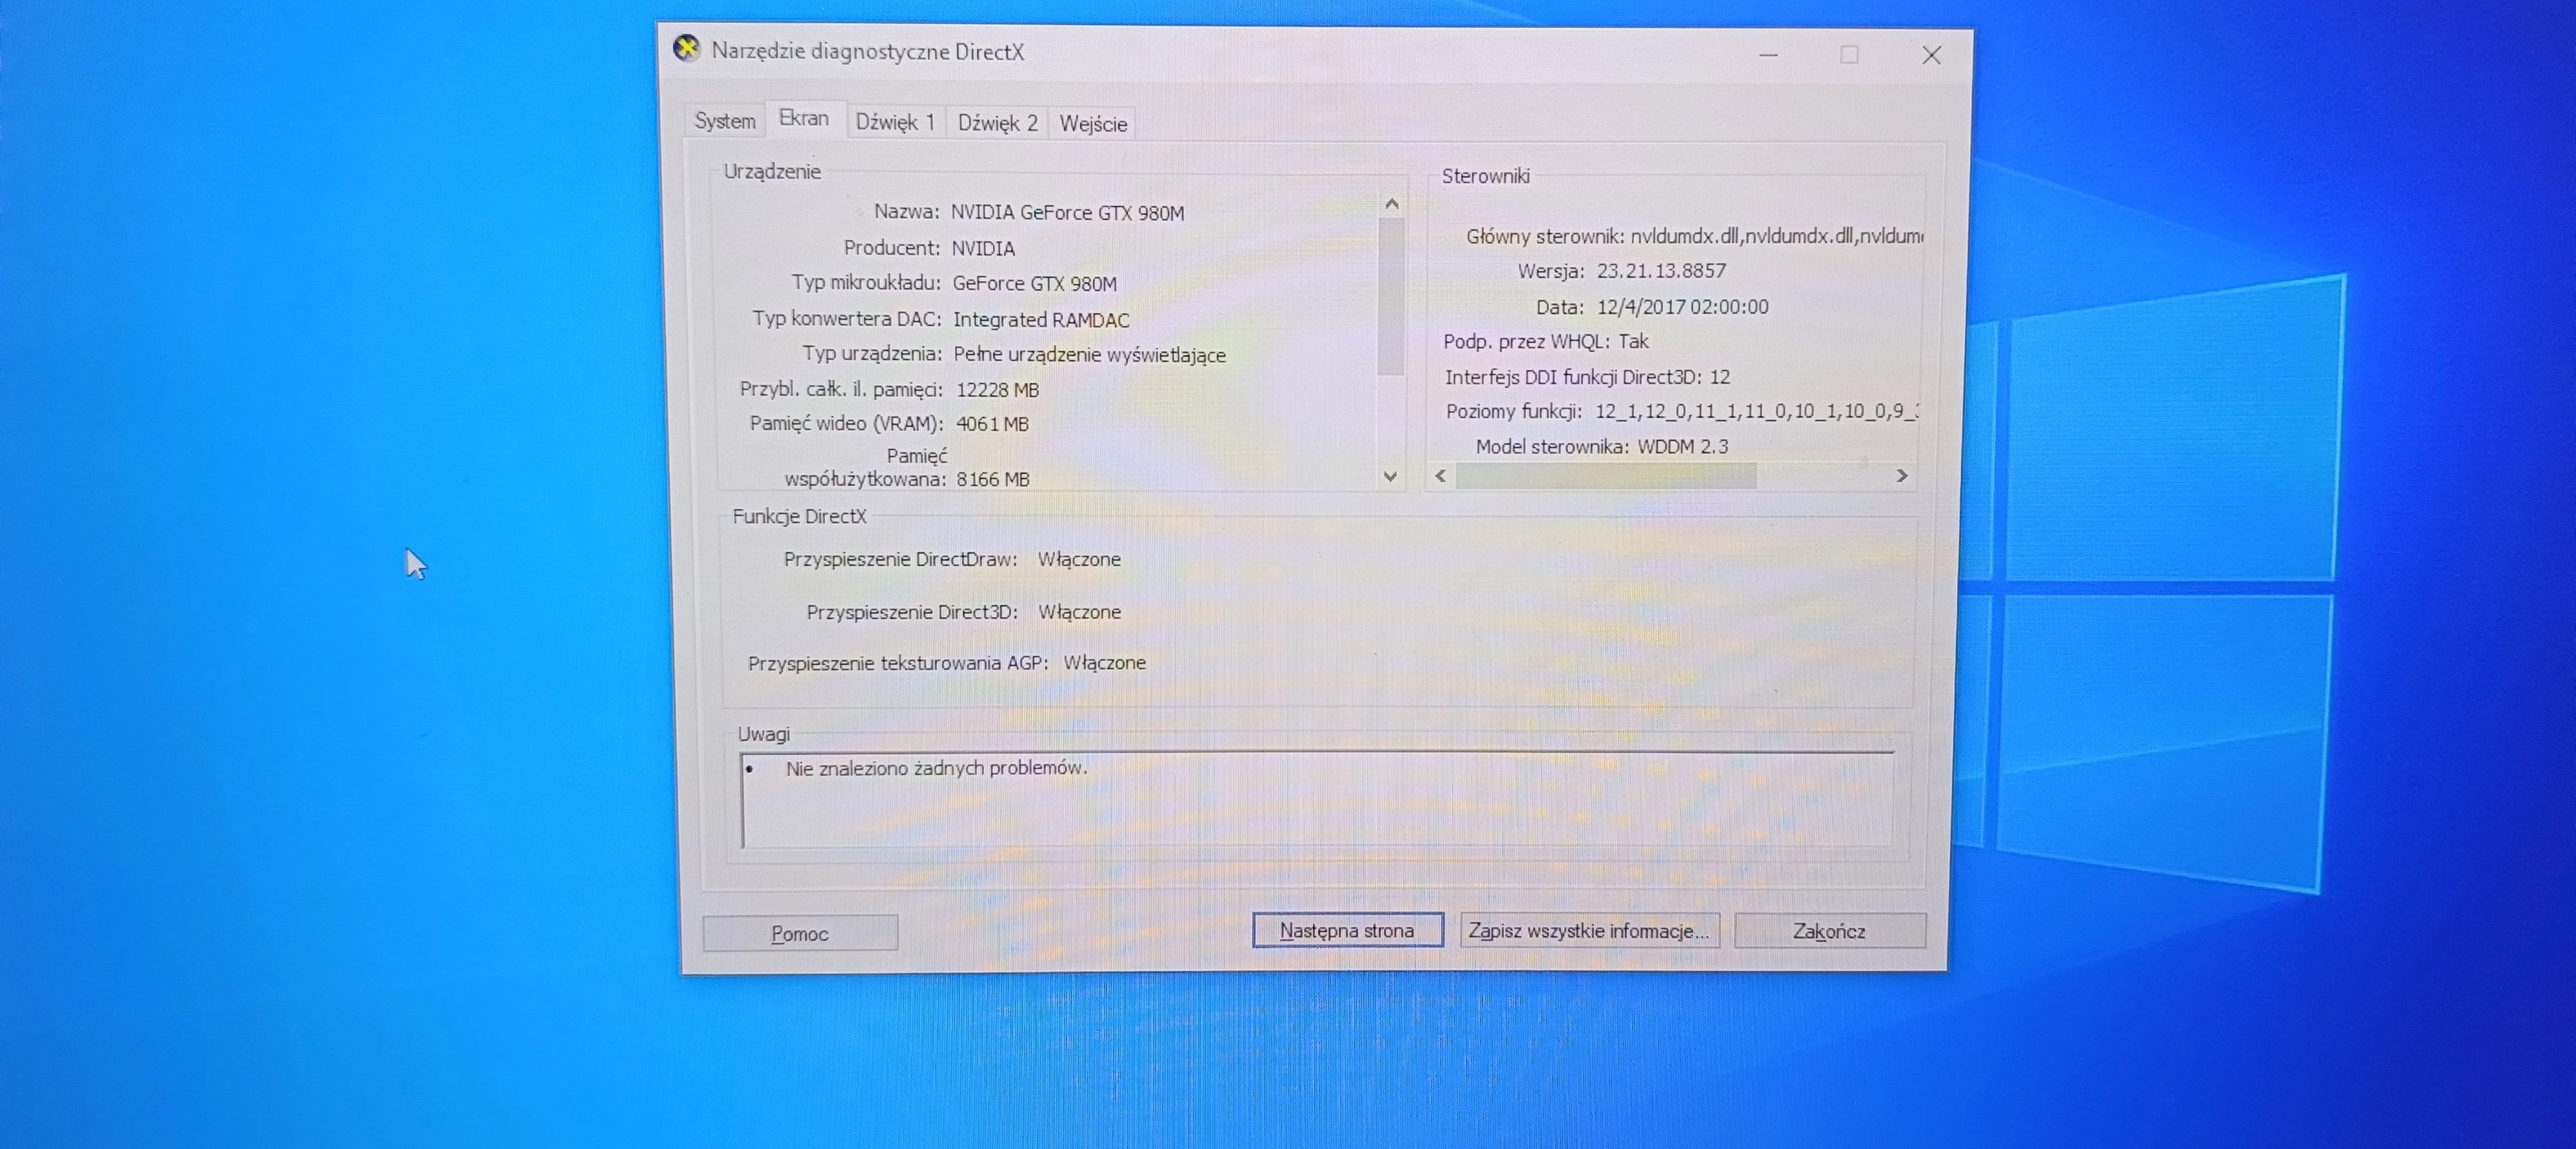Click the text 'NVIDIA GeForce GTX 980M'
The height and width of the screenshot is (1149, 2576).
click(1067, 213)
